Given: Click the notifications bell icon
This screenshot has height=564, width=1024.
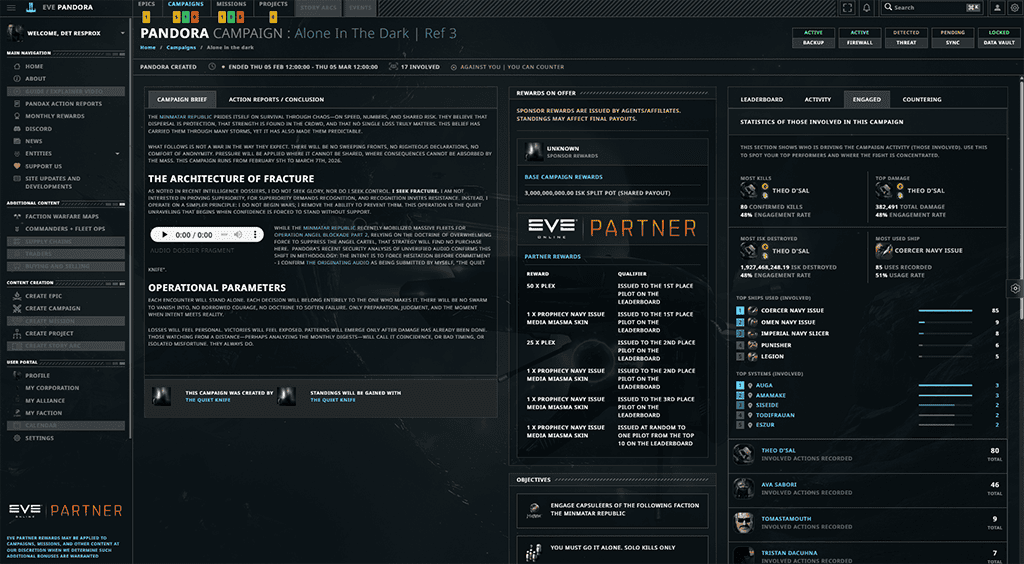Looking at the screenshot, I should tap(867, 8).
